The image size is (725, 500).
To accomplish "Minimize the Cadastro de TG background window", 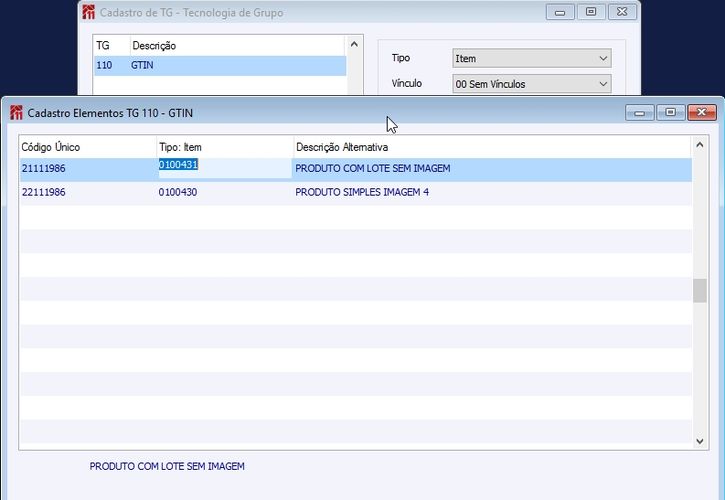I will tap(560, 12).
